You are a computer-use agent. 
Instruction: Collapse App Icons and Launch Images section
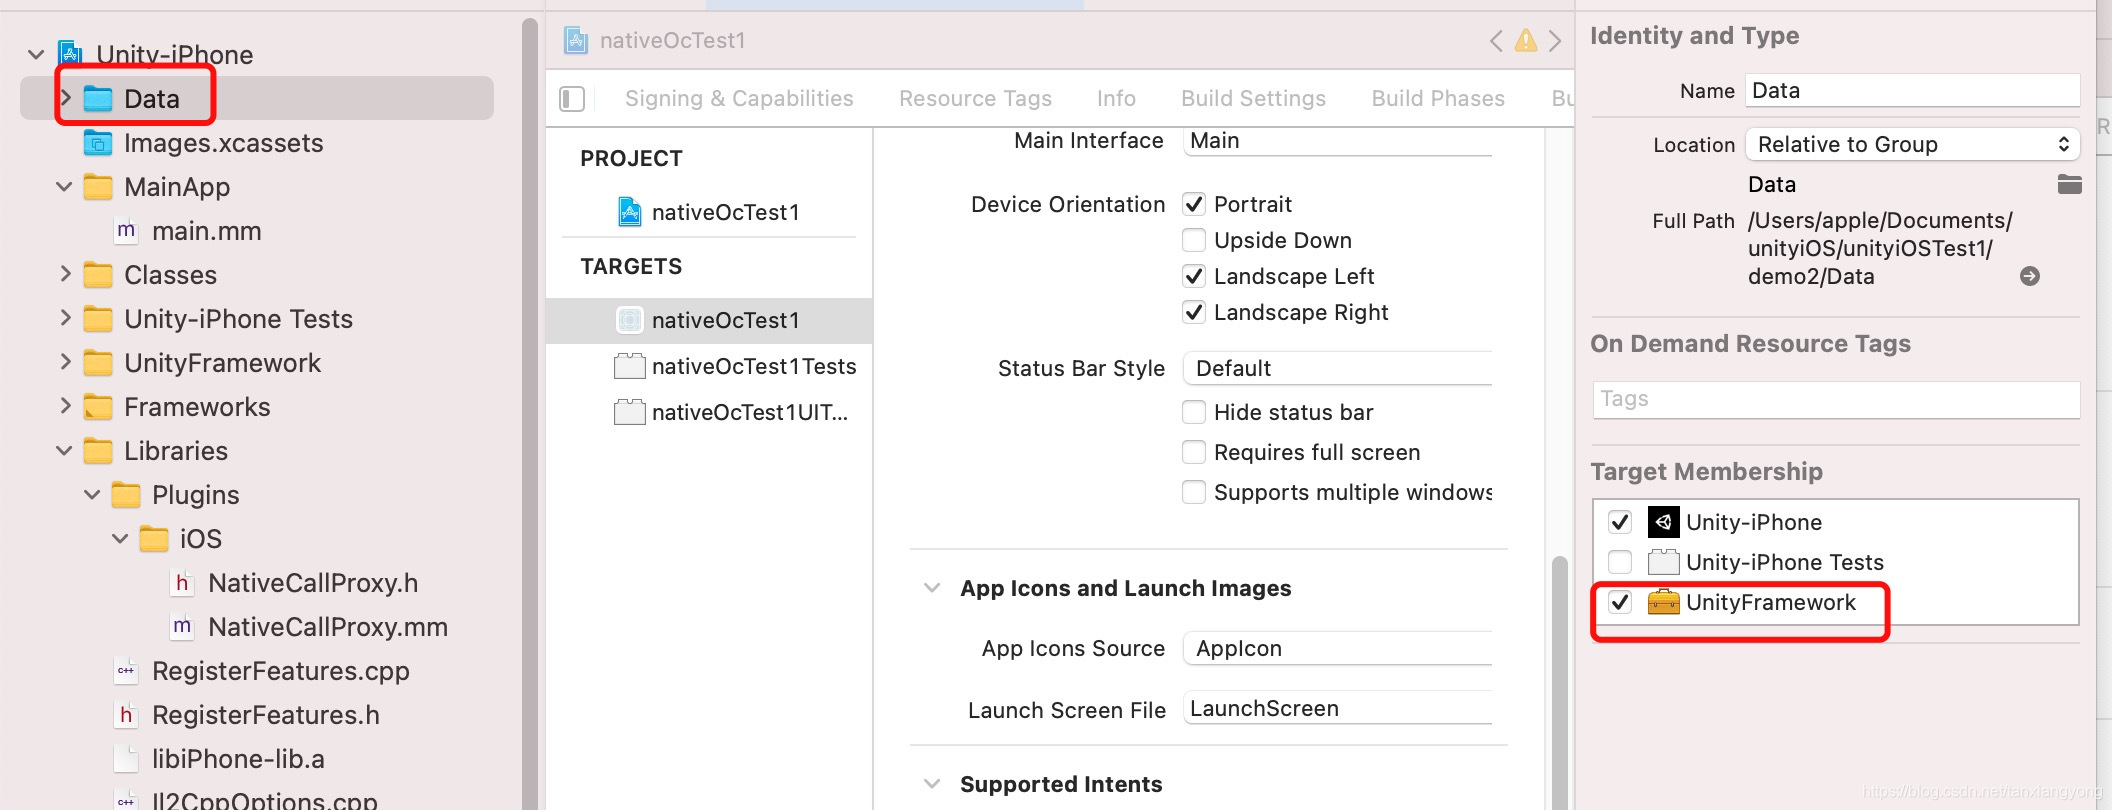coord(932,588)
